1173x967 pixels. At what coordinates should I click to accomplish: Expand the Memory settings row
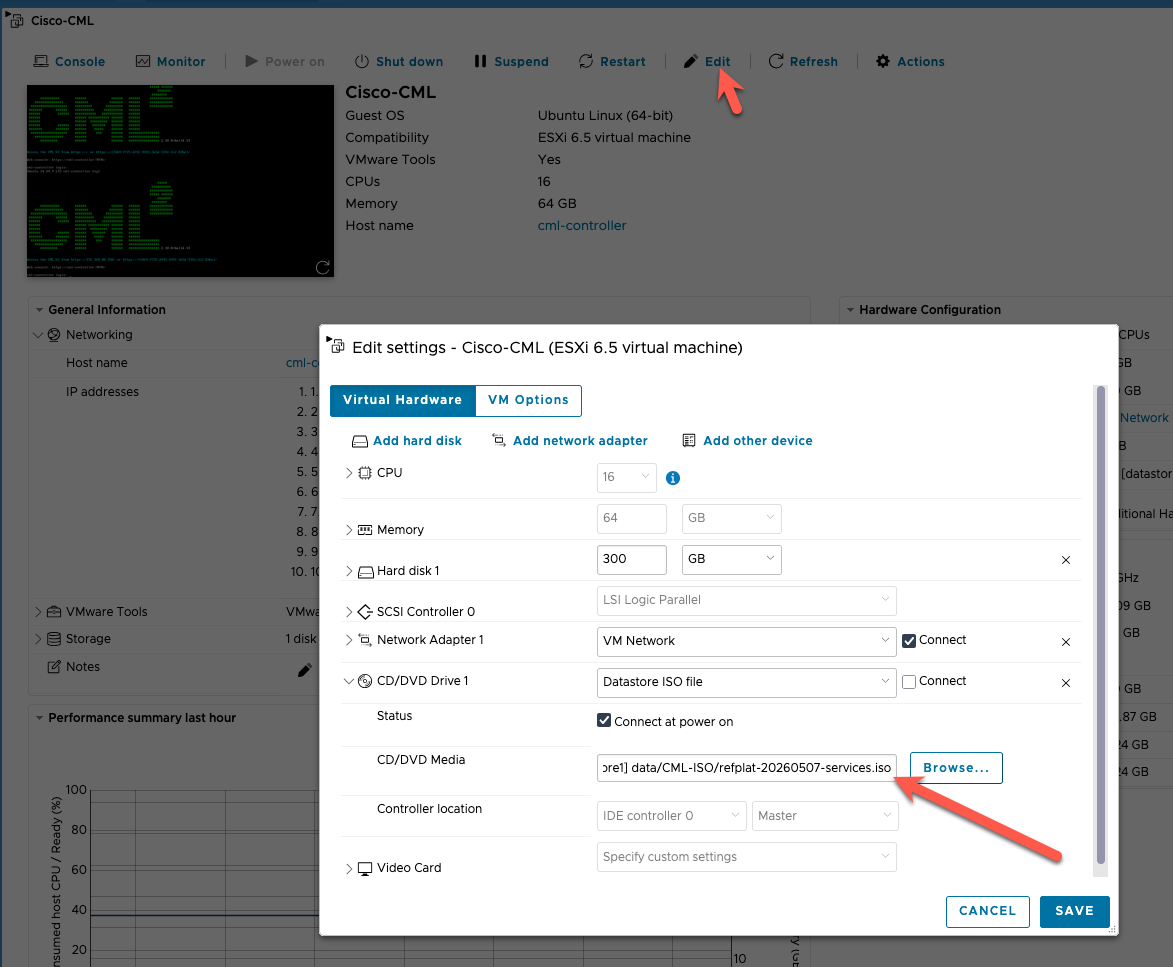tap(349, 529)
